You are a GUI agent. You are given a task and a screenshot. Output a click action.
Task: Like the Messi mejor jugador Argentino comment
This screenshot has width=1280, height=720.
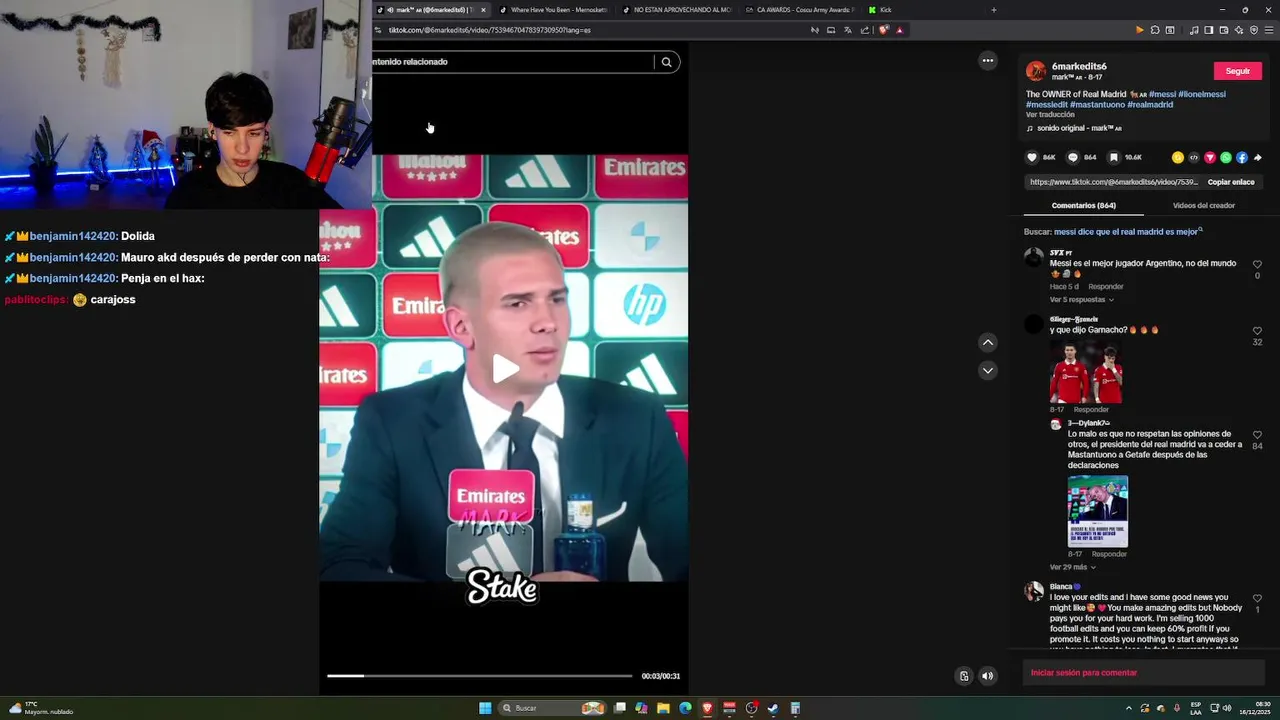(x=1257, y=265)
